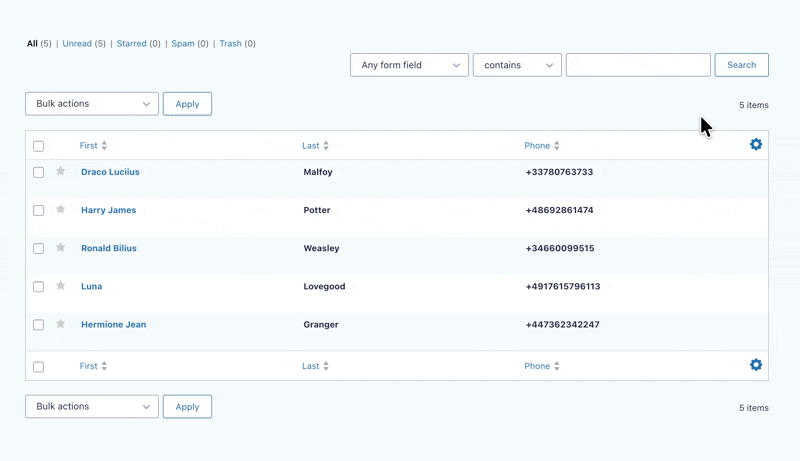
Task: Sort by the Phone column header arrows
Action: point(557,146)
